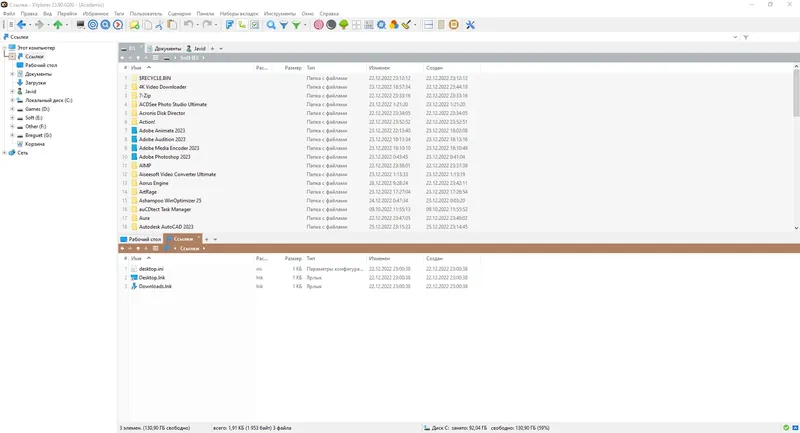Select Корзина in the folder tree
This screenshot has width=800, height=433.
click(35, 144)
